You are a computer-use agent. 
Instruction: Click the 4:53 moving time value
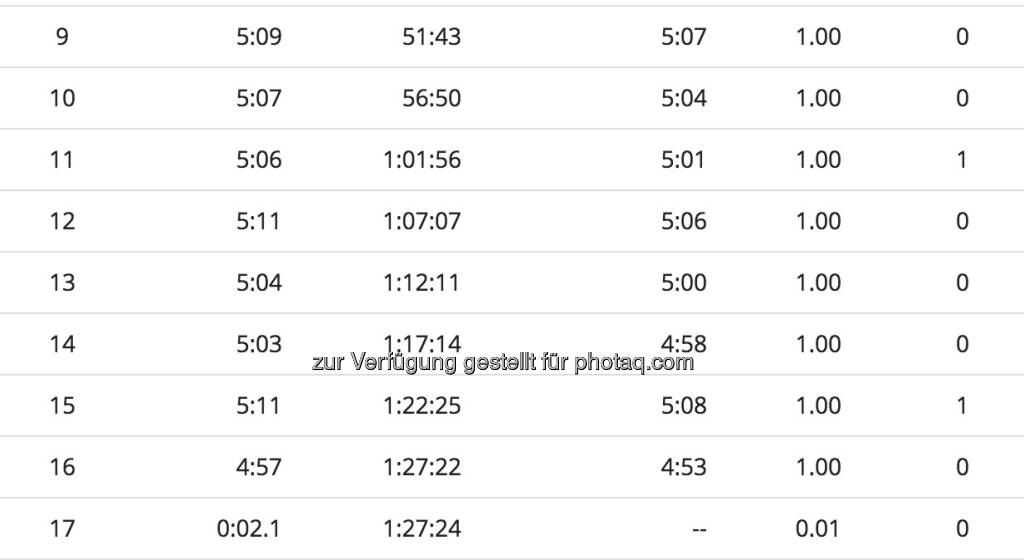click(684, 467)
